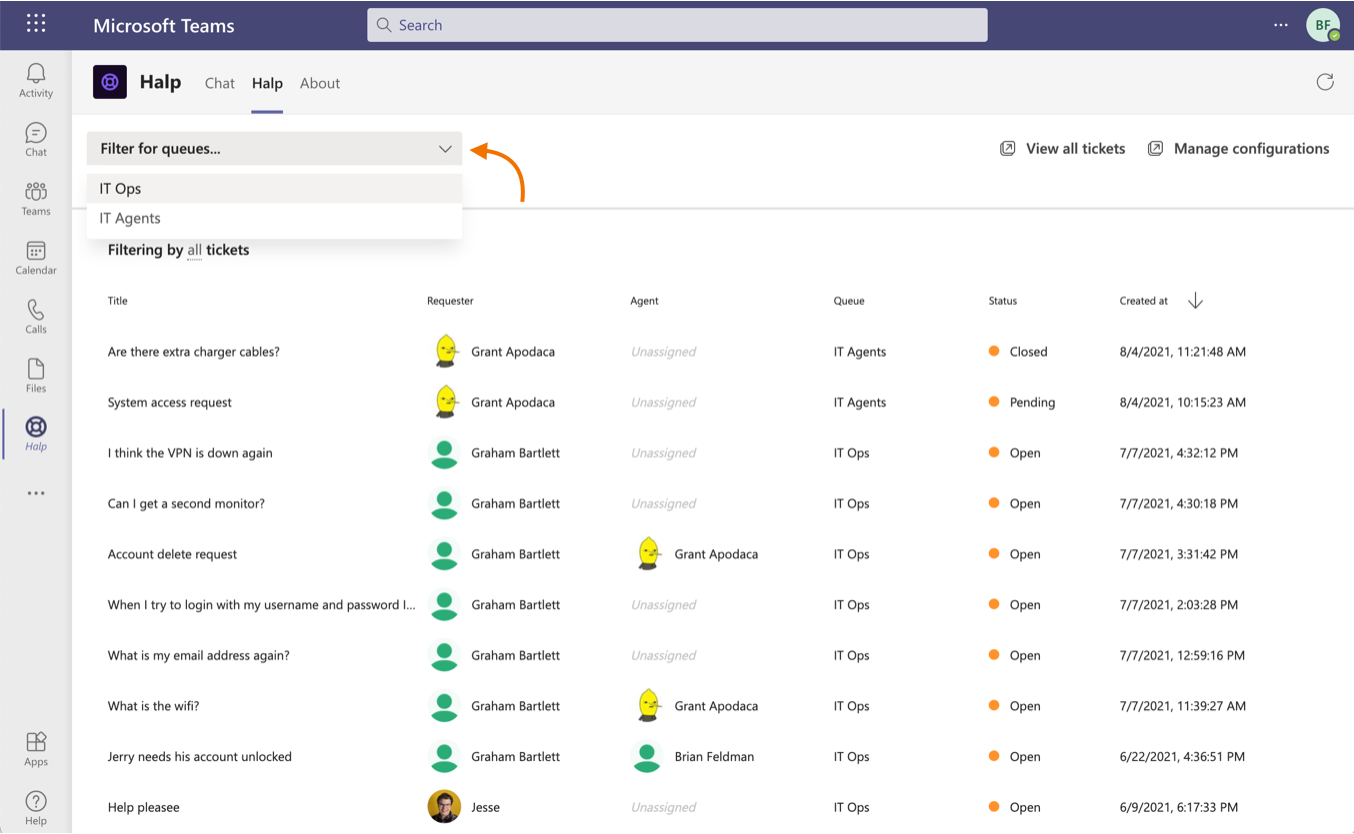Open Activity in the sidebar
The height and width of the screenshot is (834, 1354).
click(x=36, y=80)
